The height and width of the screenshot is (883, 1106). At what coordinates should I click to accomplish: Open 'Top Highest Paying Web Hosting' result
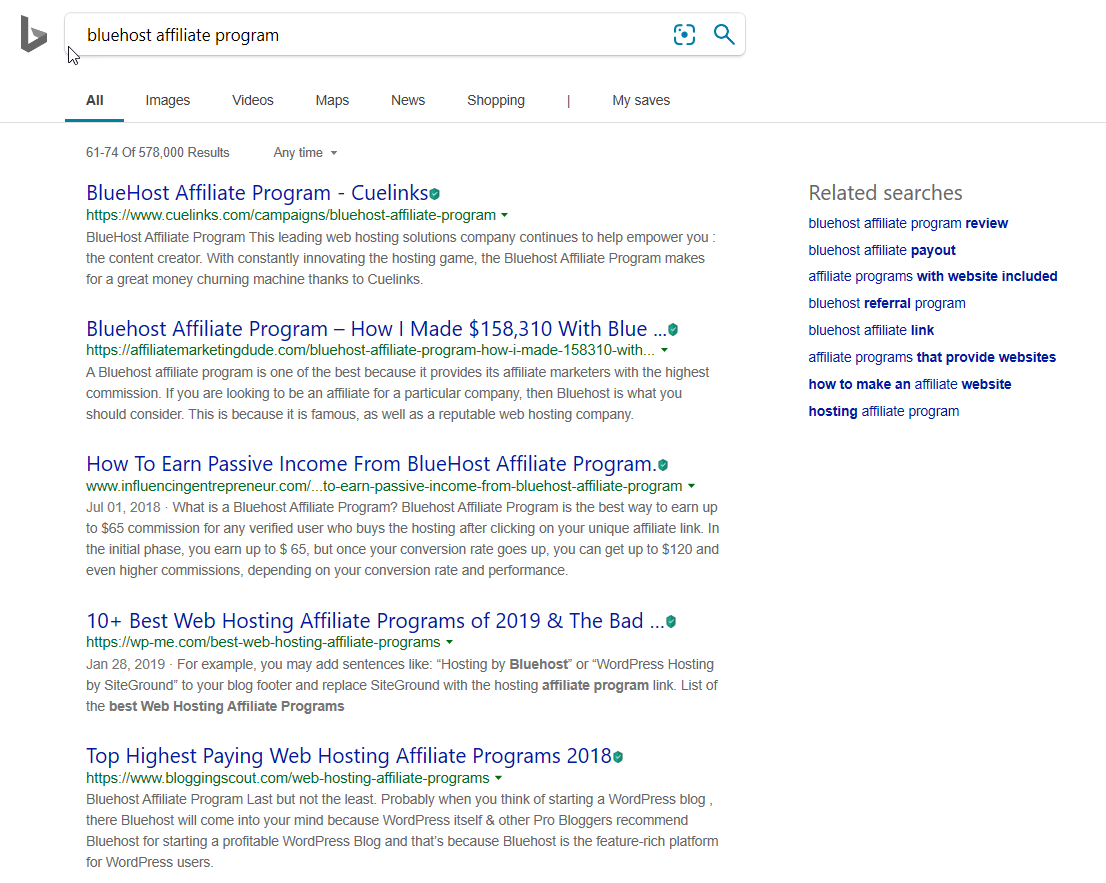click(348, 756)
